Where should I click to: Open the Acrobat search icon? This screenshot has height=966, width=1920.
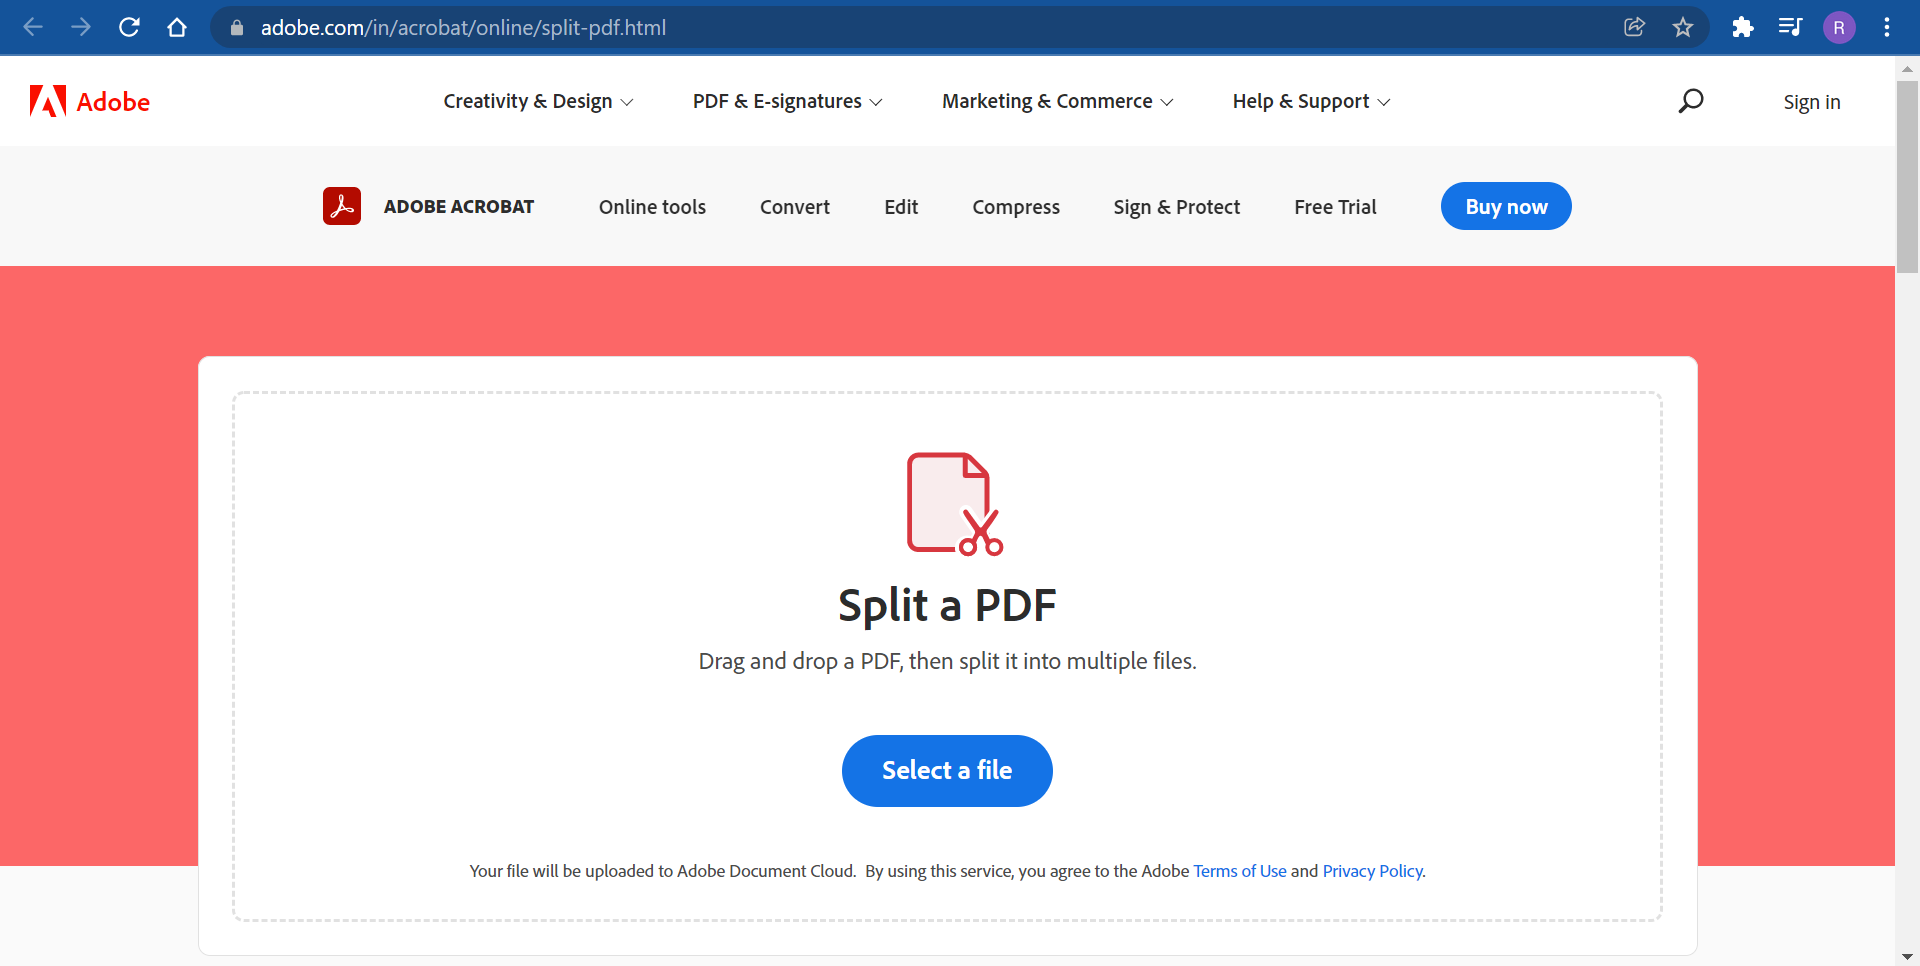(x=1691, y=100)
